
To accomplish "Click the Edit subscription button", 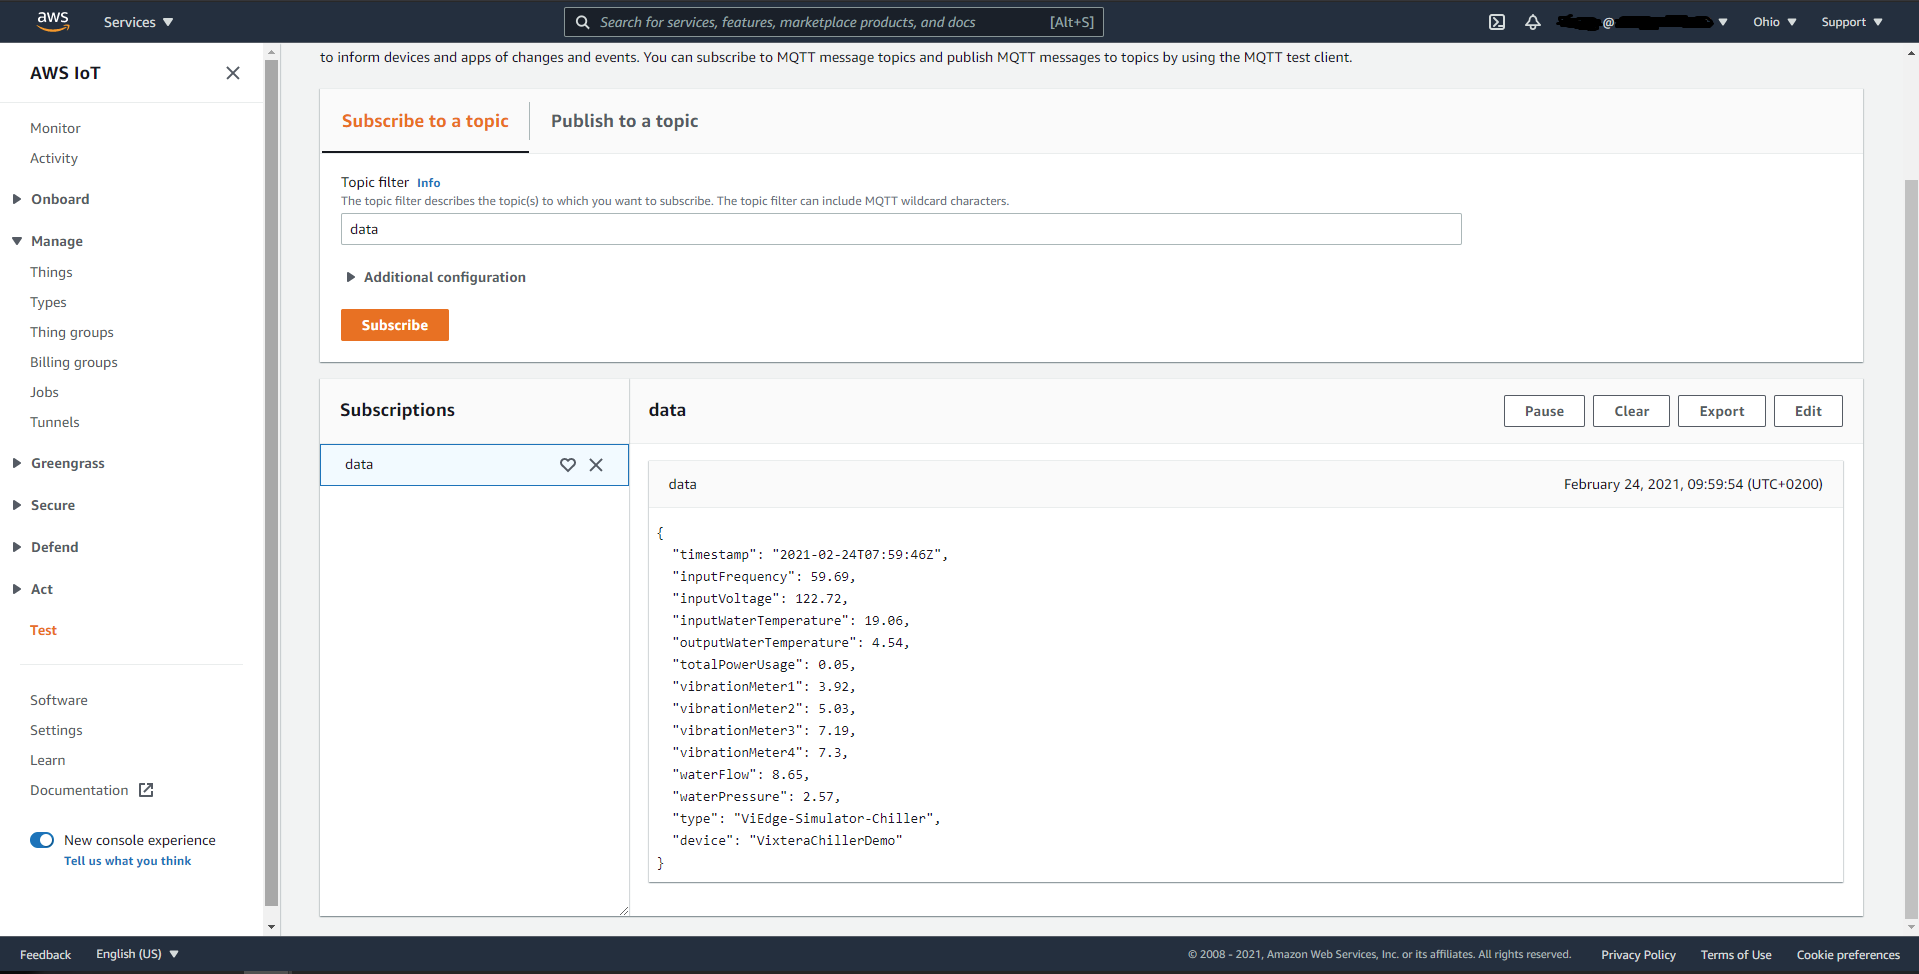I will point(1808,411).
